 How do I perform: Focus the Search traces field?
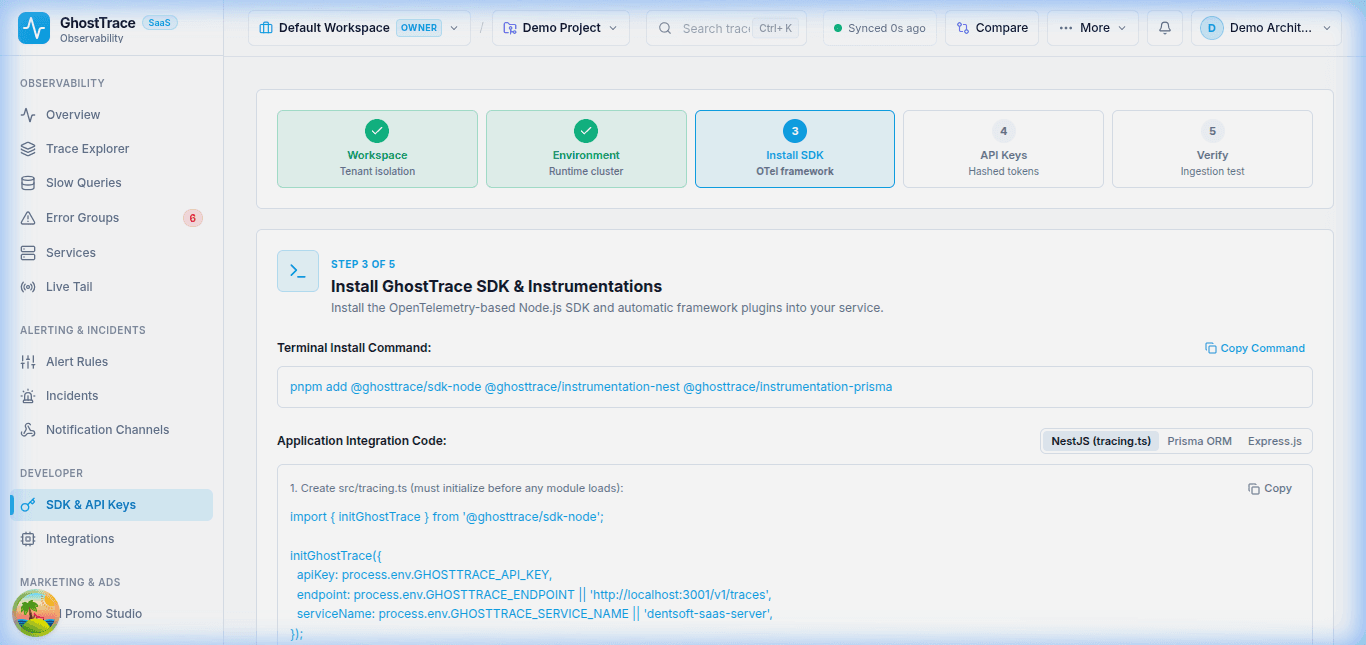point(724,28)
